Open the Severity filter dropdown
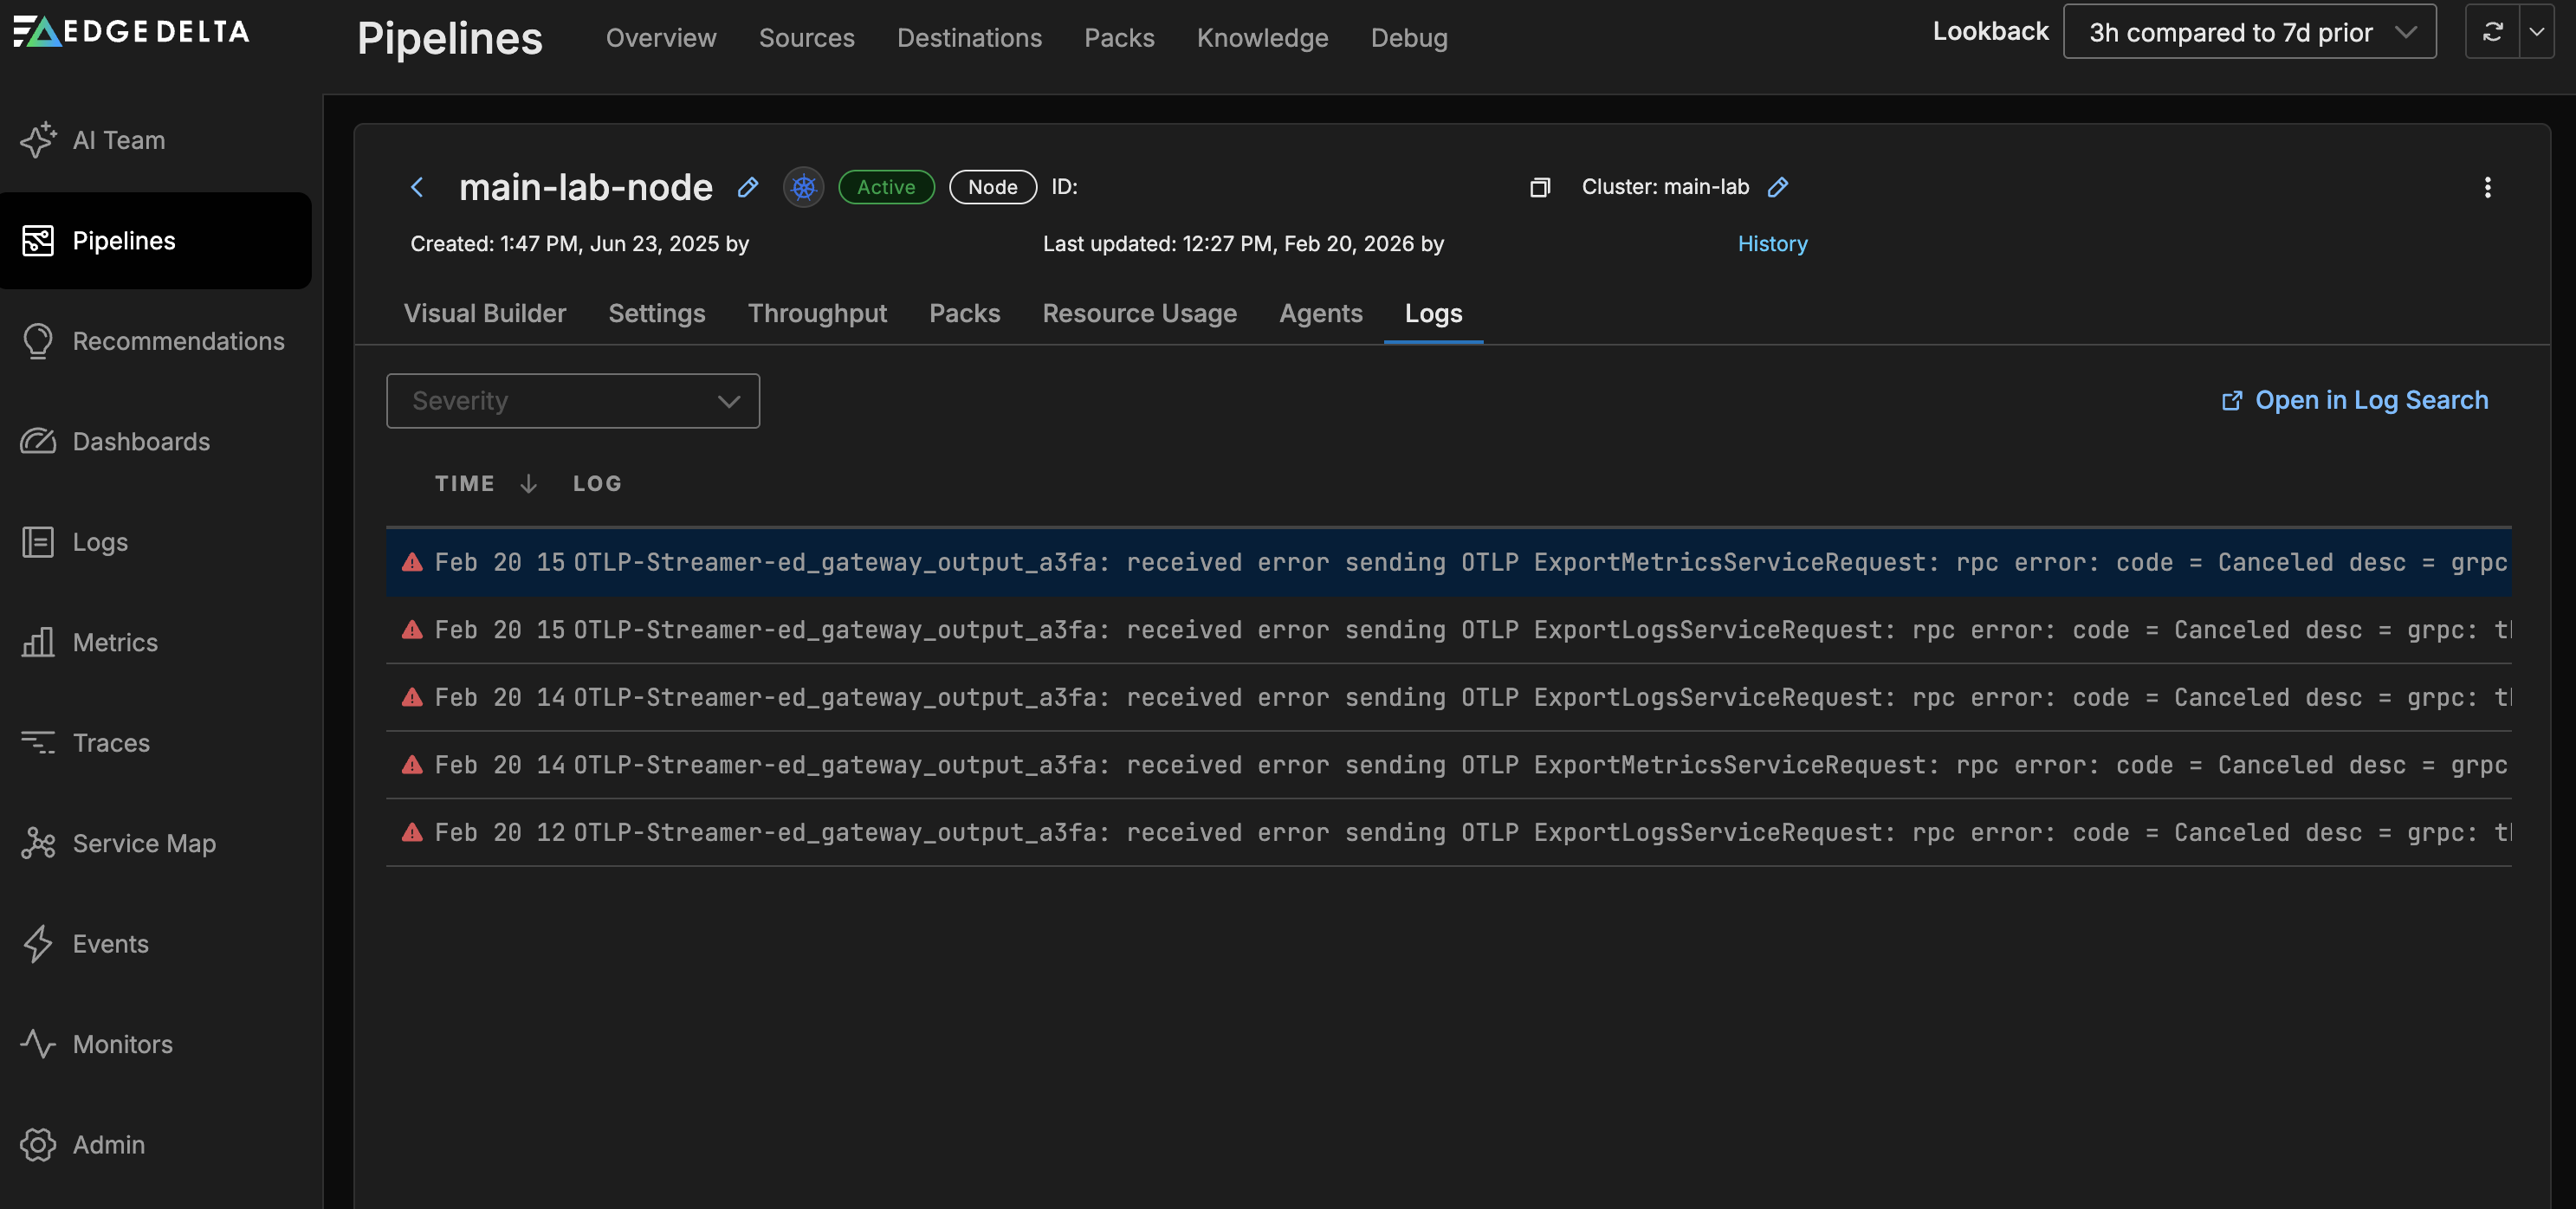Viewport: 2576px width, 1209px height. point(573,400)
